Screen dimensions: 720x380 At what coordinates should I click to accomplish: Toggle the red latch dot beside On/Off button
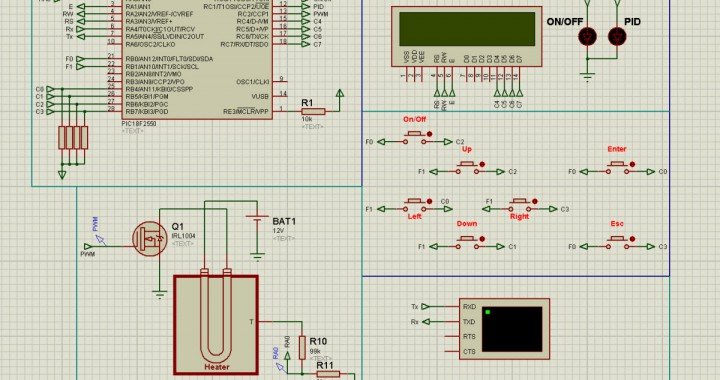coord(429,134)
